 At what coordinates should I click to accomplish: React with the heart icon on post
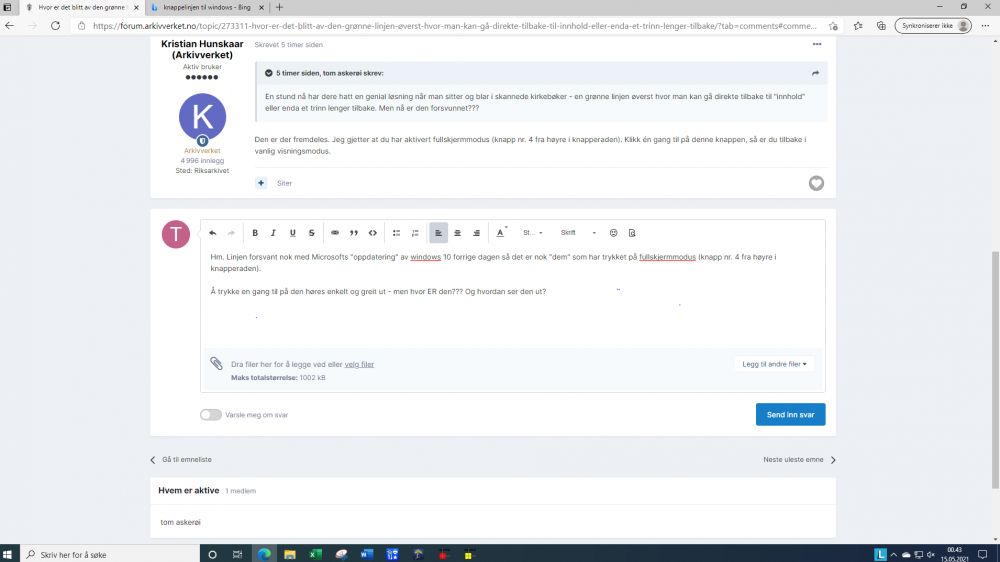click(x=816, y=183)
